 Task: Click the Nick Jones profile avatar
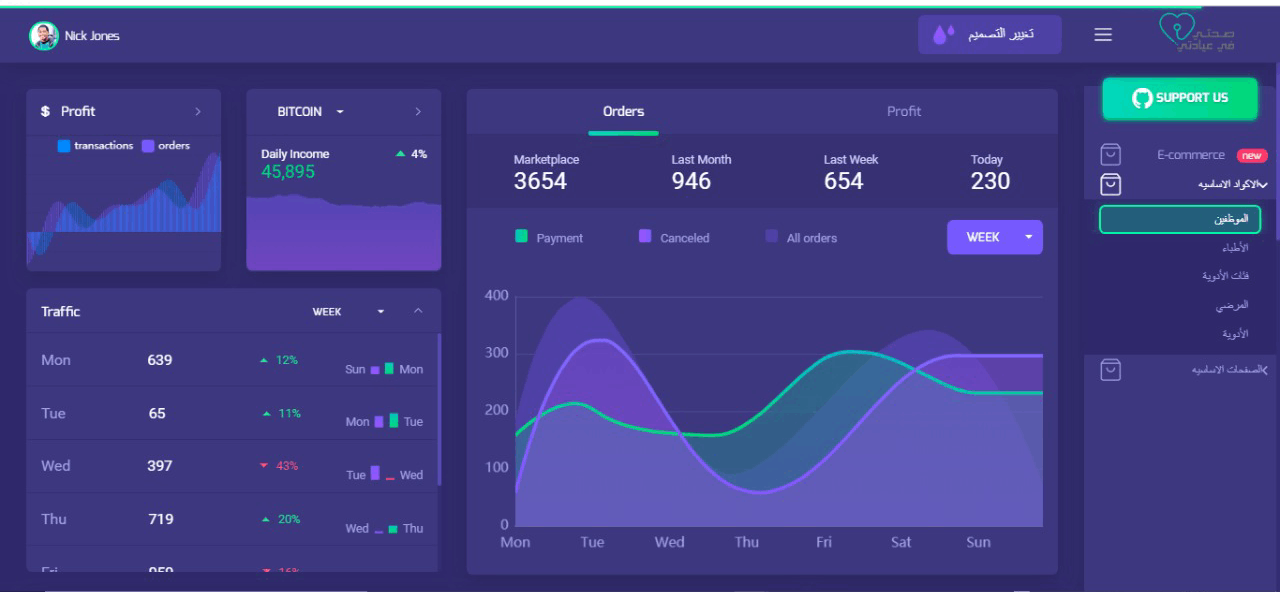tap(43, 36)
